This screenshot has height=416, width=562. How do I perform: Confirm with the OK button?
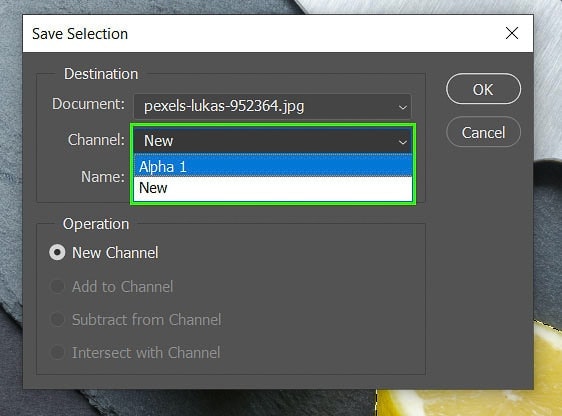point(483,89)
